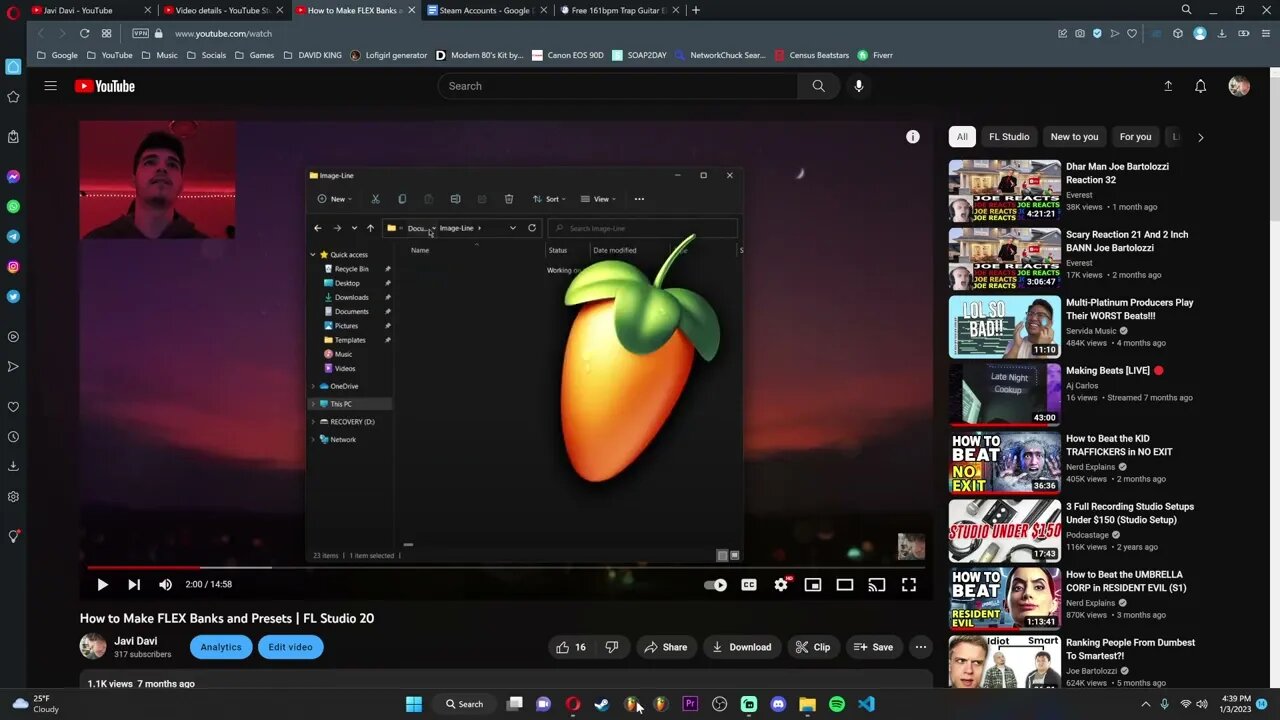
Task: Click the YouTube search field
Action: click(618, 86)
